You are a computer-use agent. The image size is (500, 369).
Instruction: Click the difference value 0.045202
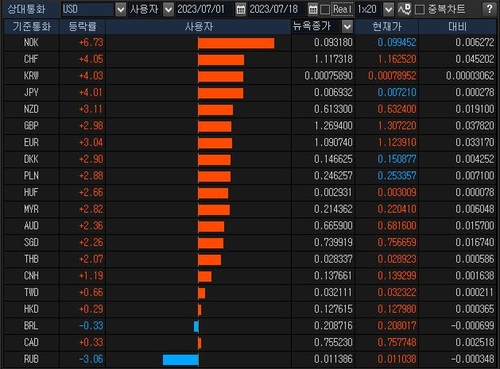tap(475, 59)
